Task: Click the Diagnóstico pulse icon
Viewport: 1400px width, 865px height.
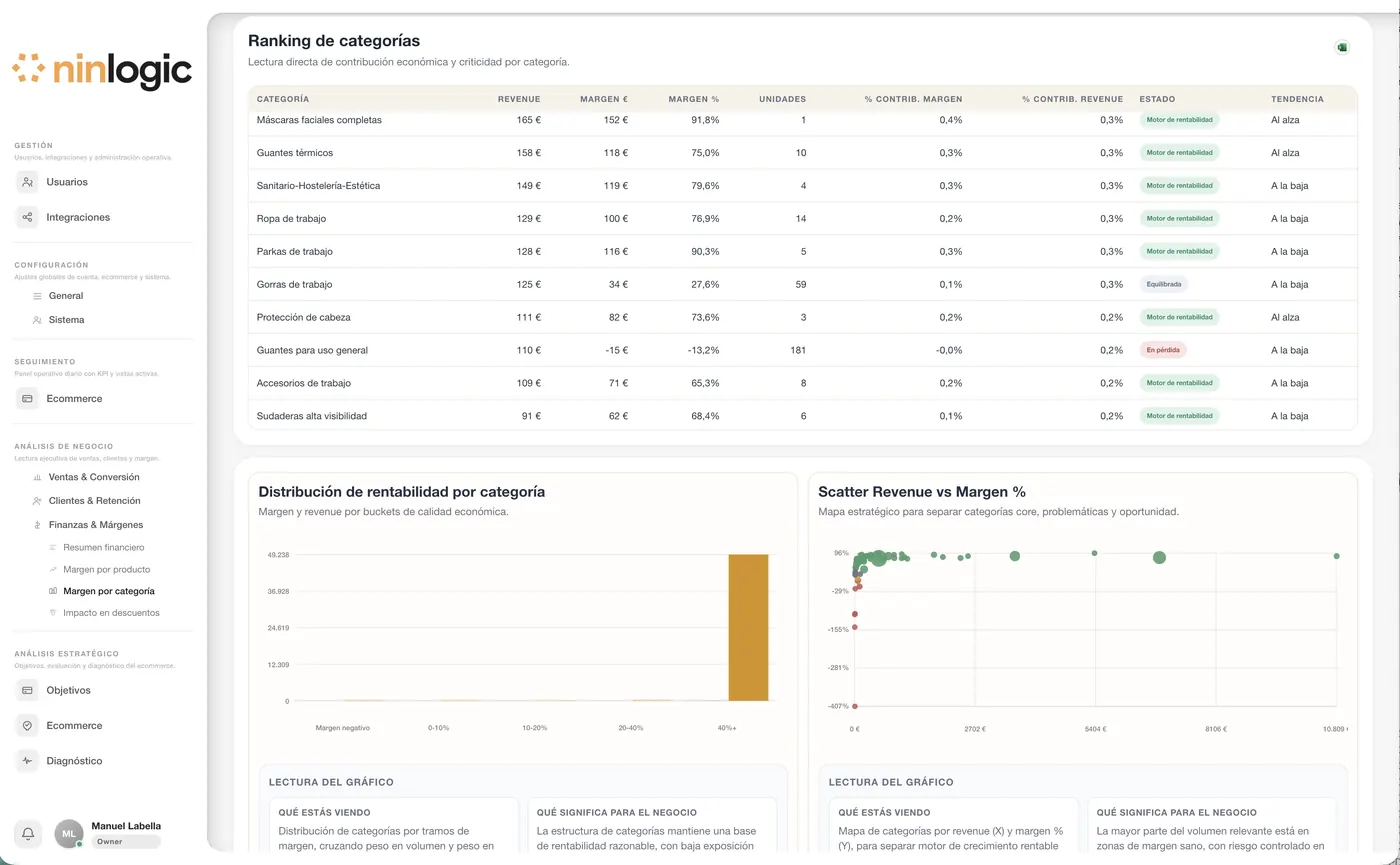Action: click(x=27, y=760)
